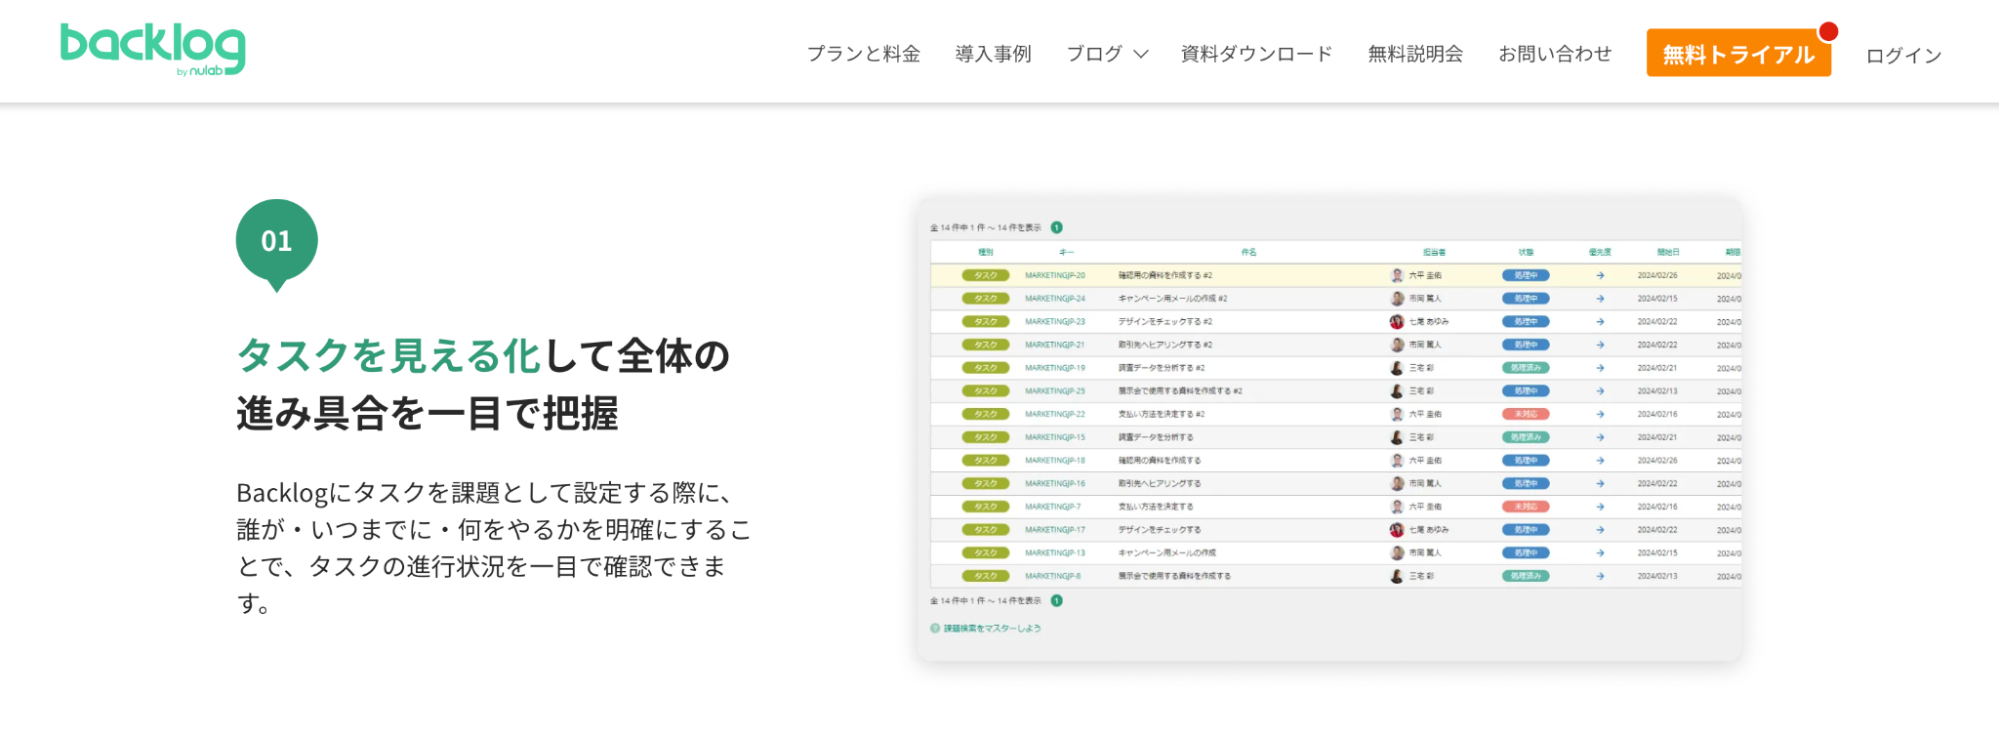Screen dimensions: 1999x747
Task: Click the orange 無料トライアル button
Action: tap(1739, 53)
